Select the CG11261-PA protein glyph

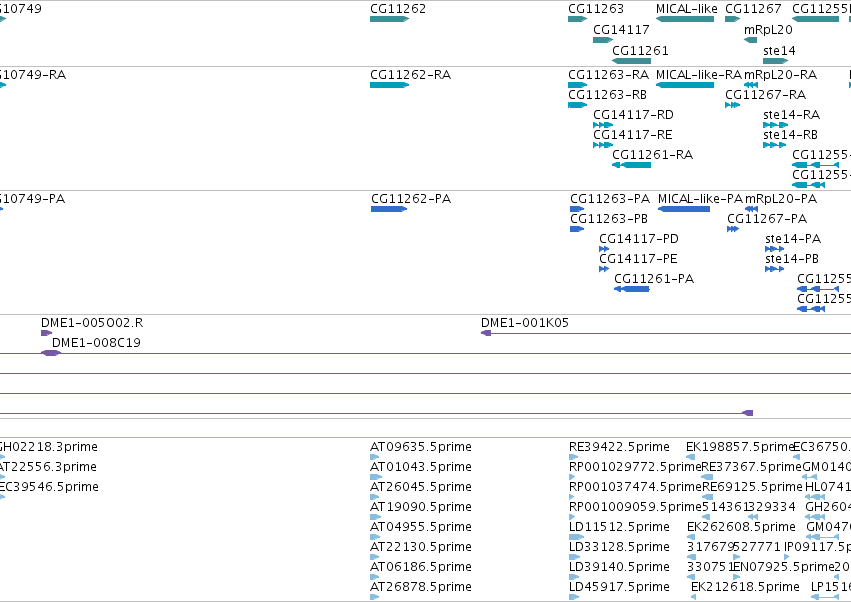[632, 289]
